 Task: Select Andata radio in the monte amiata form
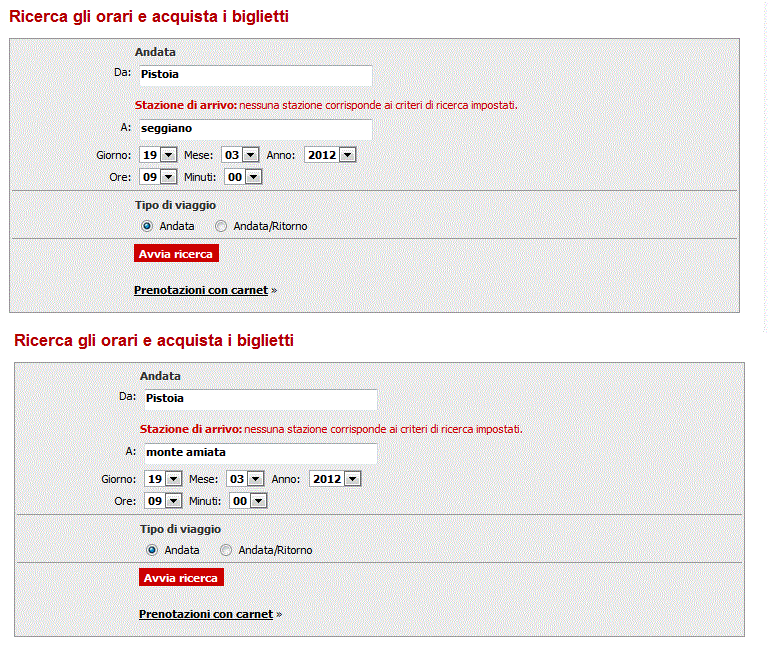coord(152,550)
